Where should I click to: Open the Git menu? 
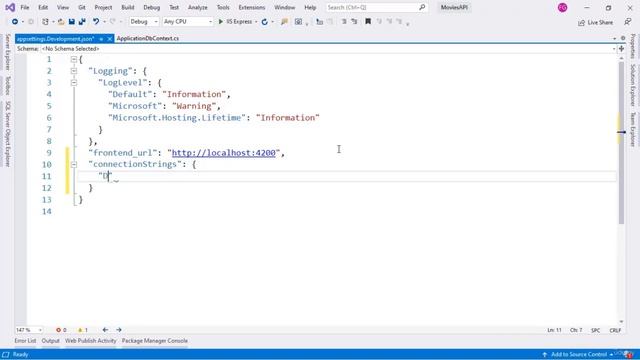tap(82, 7)
